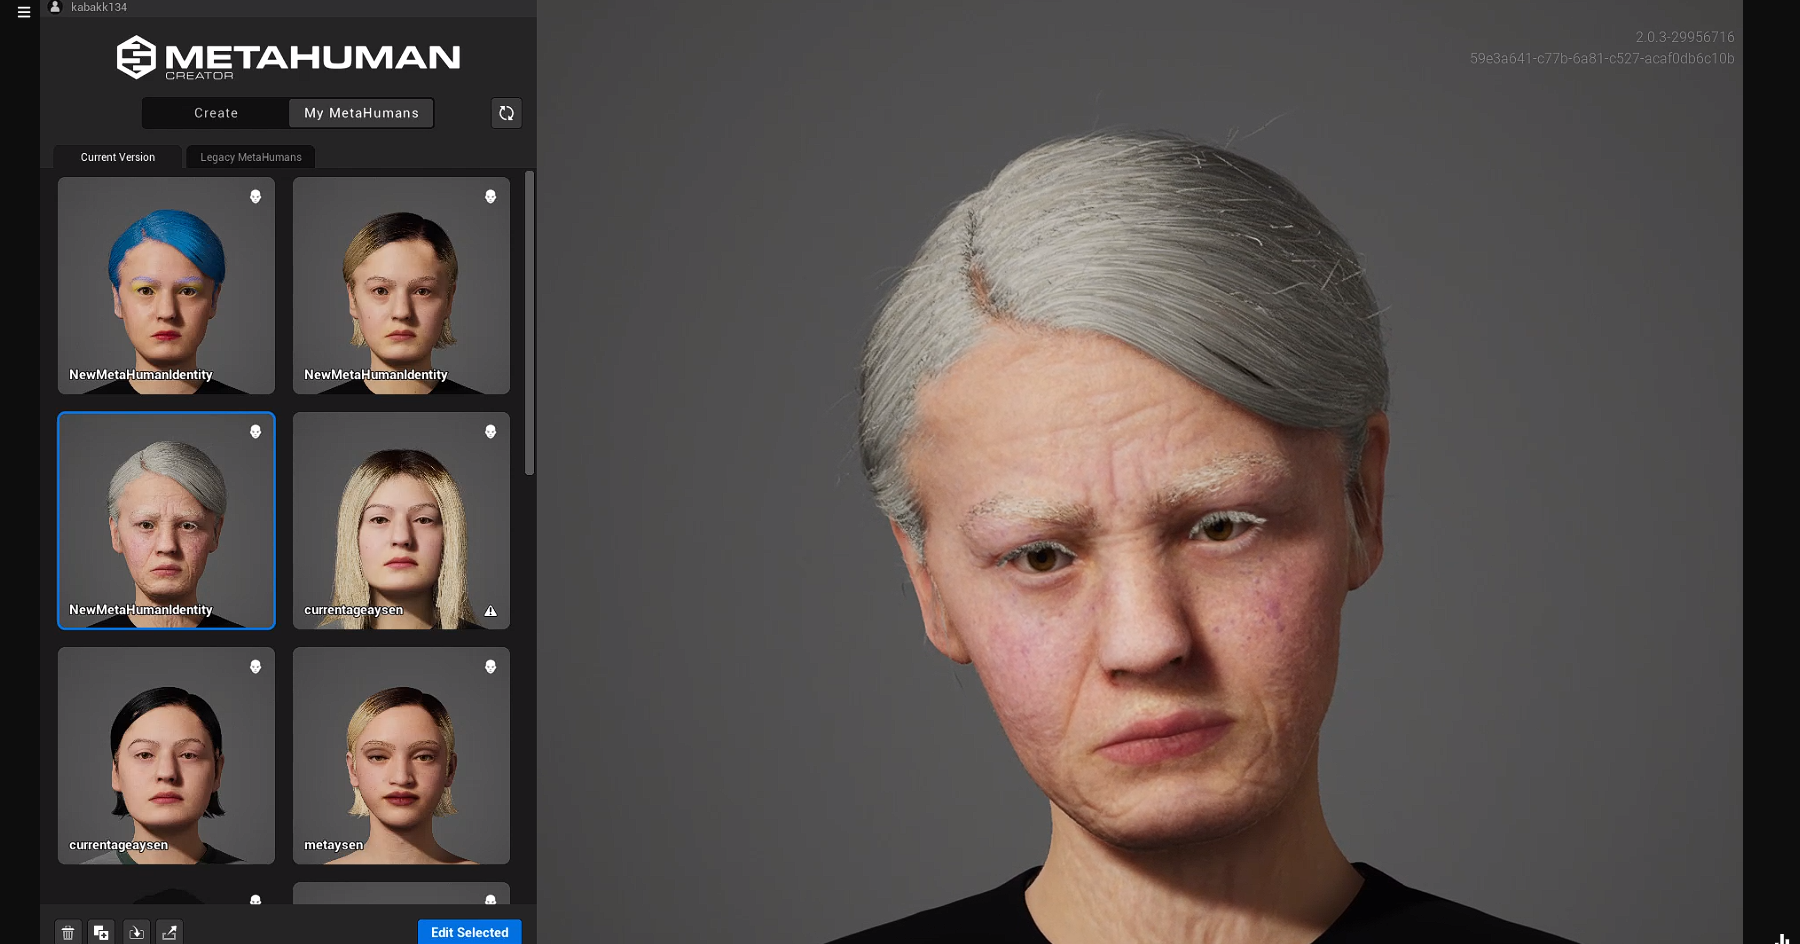
Task: Click the currentageaysen label on black-haired card
Action: (x=119, y=845)
